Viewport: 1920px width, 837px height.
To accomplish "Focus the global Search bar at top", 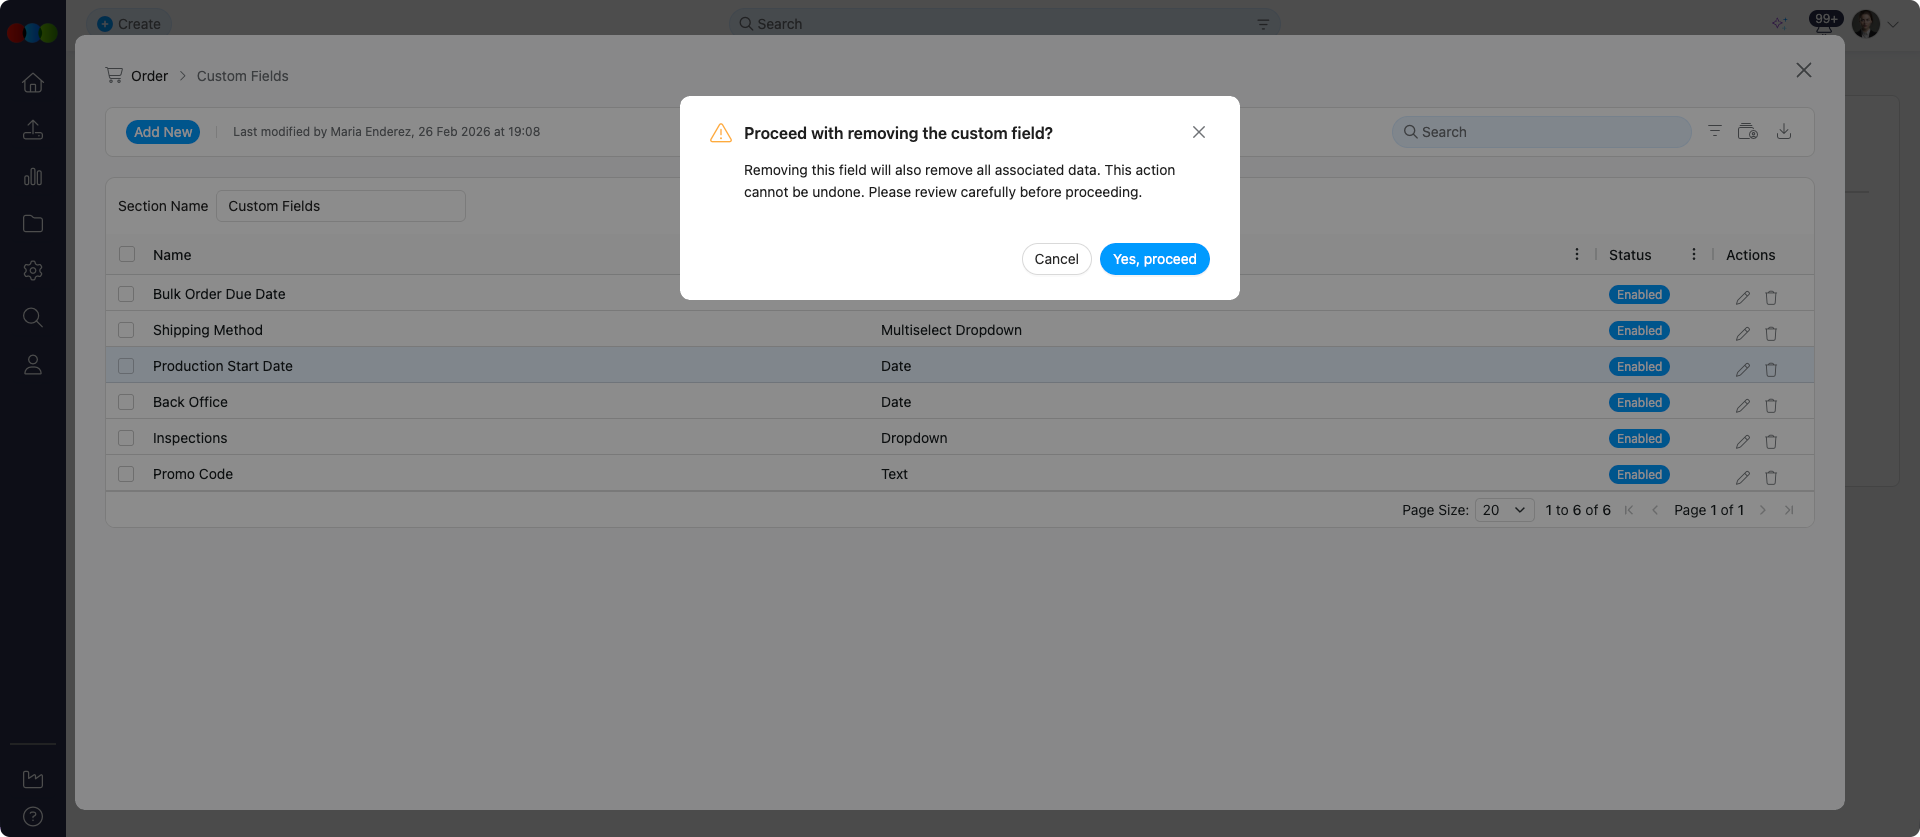I will [1004, 24].
